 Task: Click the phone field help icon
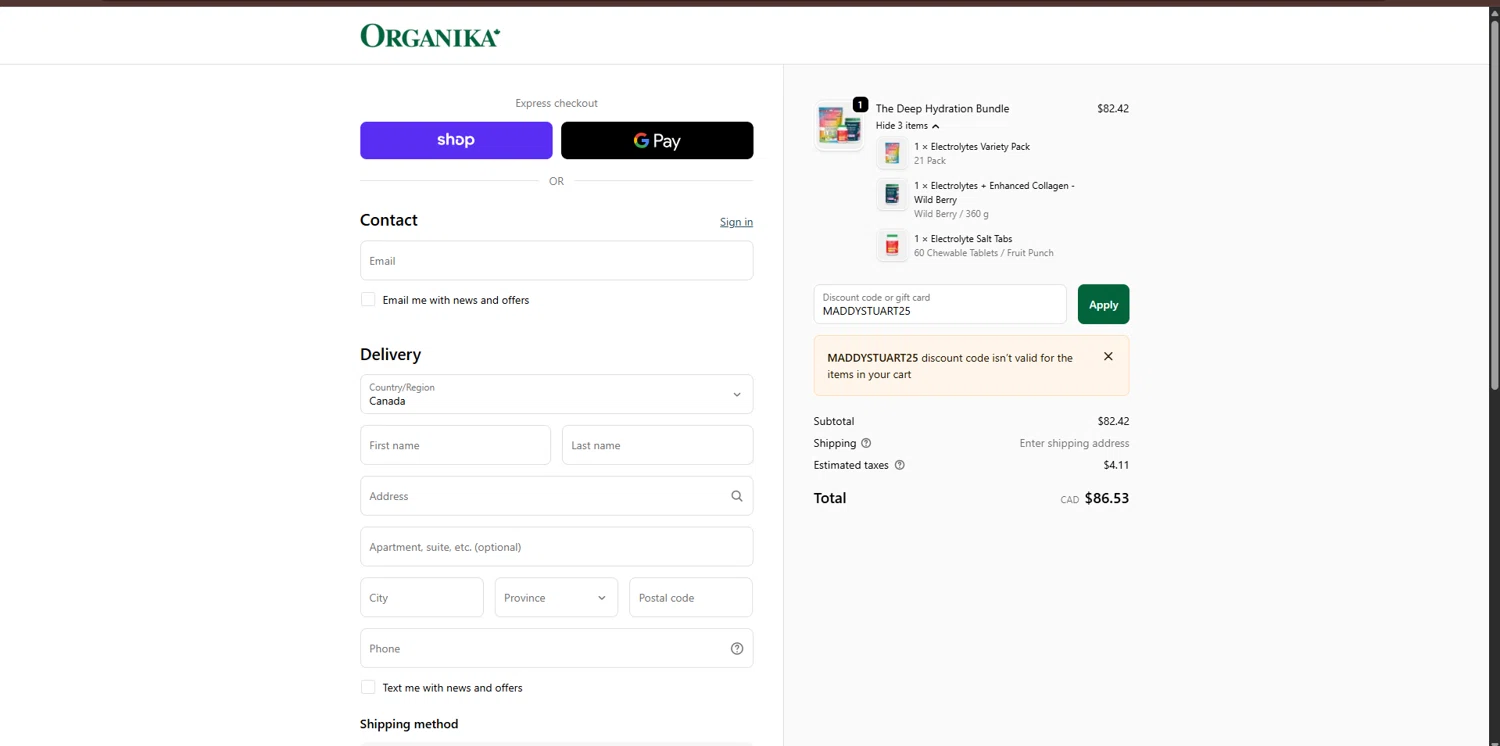[x=737, y=648]
